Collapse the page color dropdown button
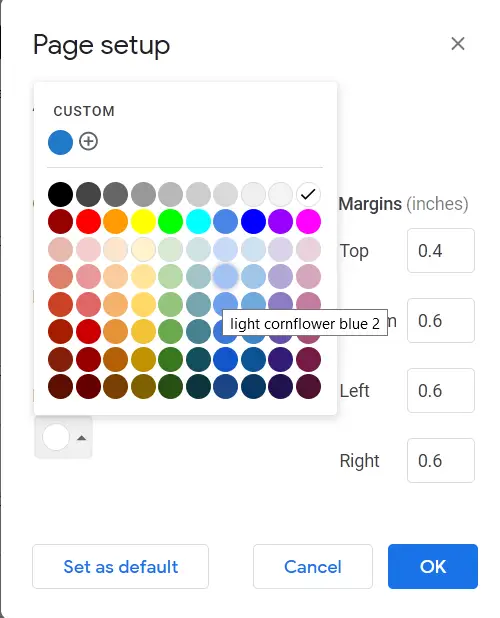Viewport: 500px width, 618px height. 63,437
